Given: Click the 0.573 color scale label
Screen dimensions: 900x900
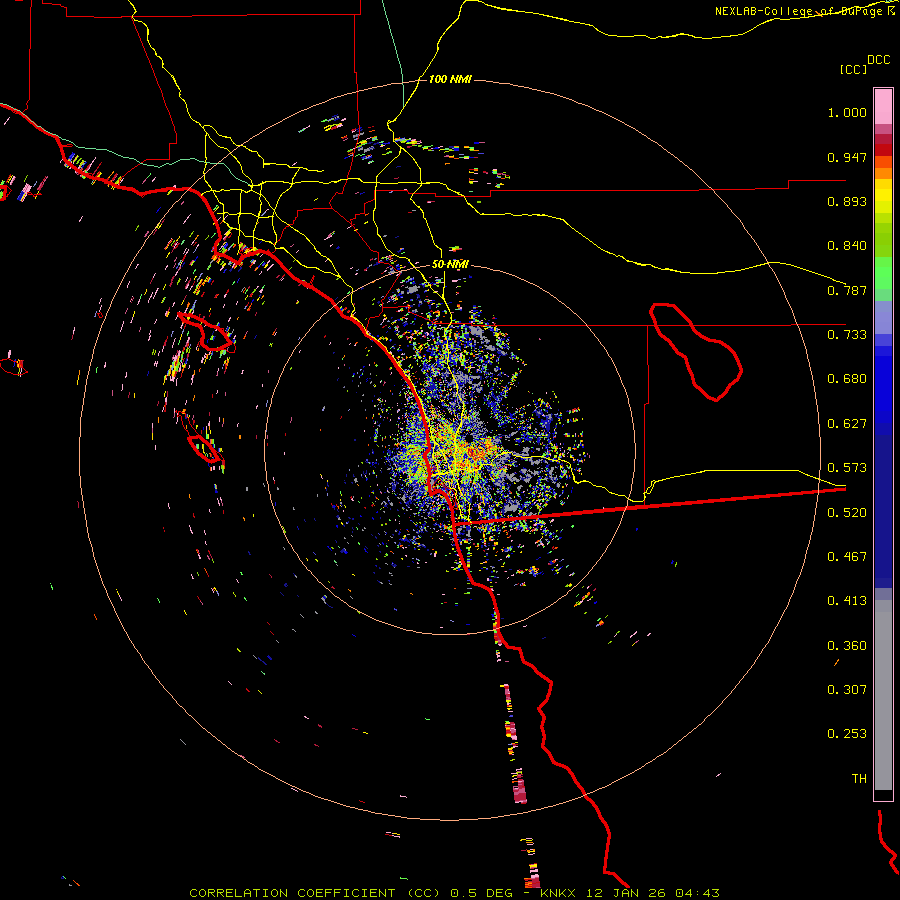Looking at the screenshot, I should tap(847, 468).
